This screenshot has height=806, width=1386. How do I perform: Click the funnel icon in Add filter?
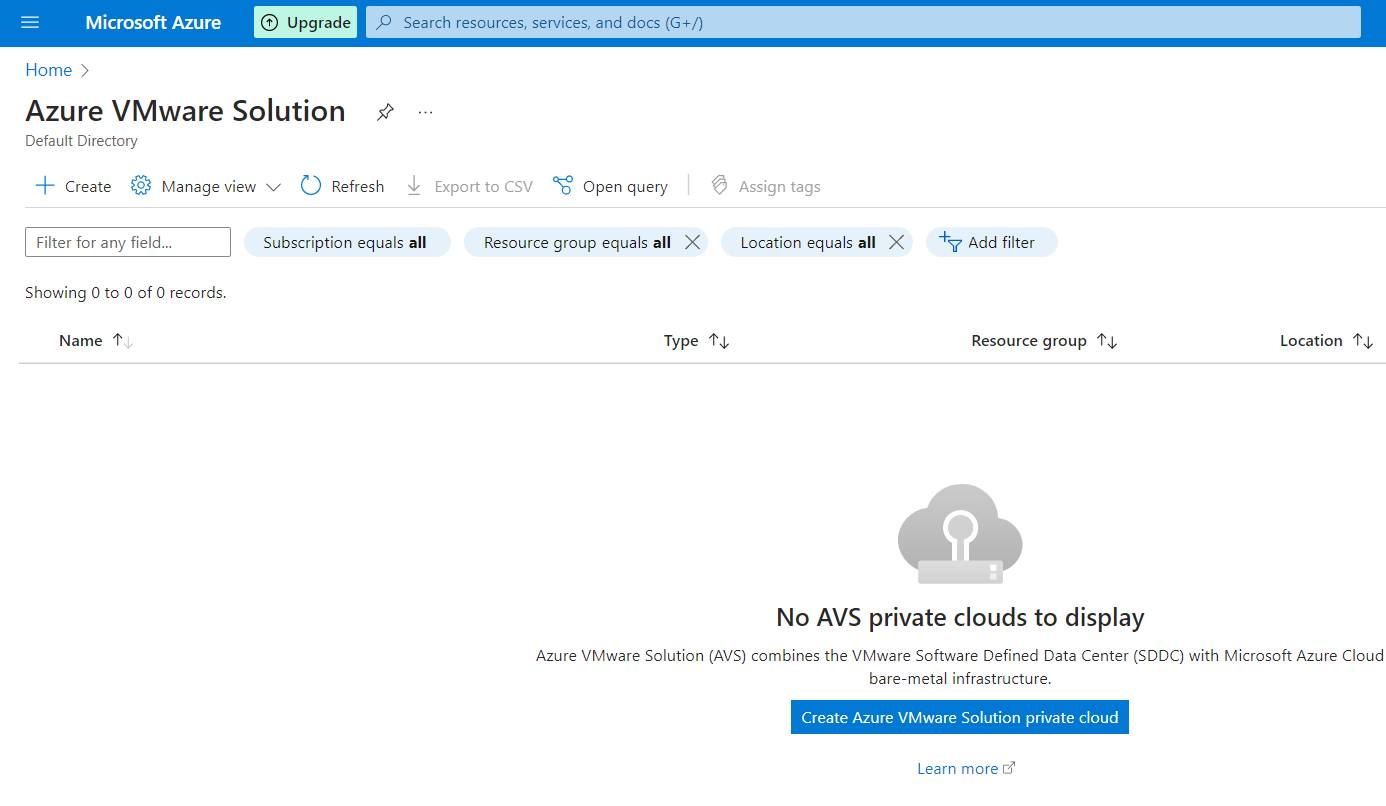(x=950, y=242)
